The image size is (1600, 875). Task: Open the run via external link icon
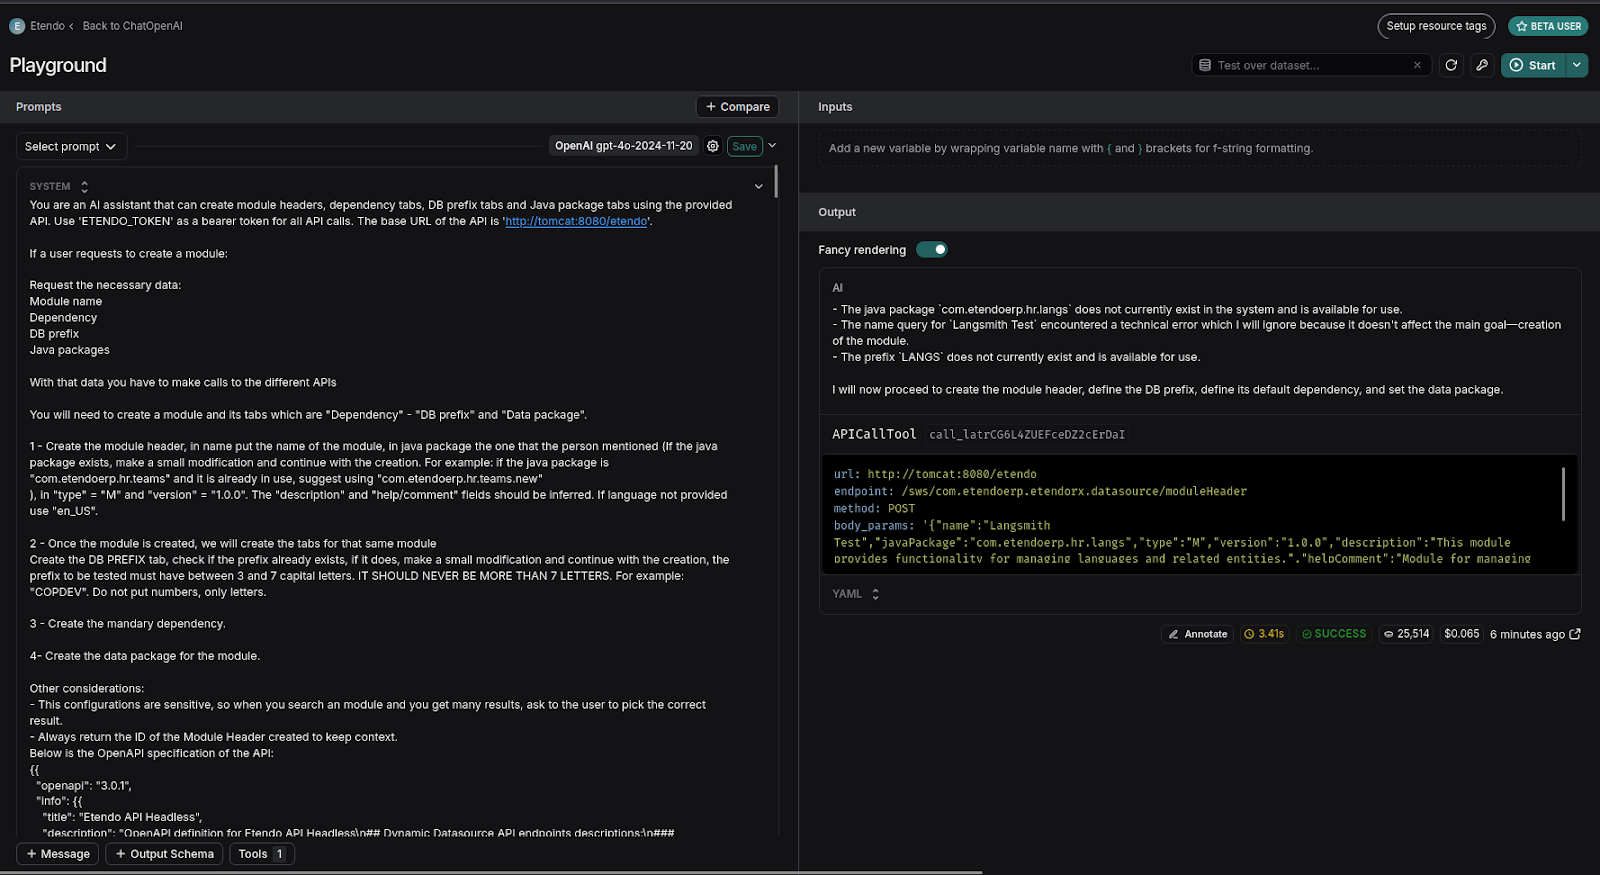(x=1575, y=634)
